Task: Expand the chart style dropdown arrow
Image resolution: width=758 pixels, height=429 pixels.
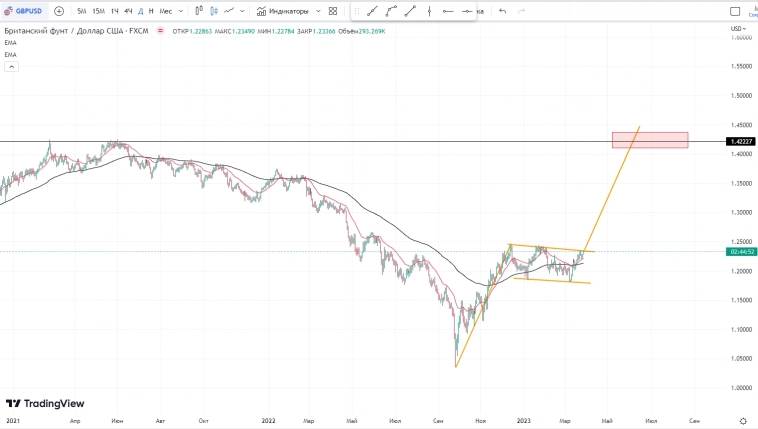Action: tap(244, 11)
